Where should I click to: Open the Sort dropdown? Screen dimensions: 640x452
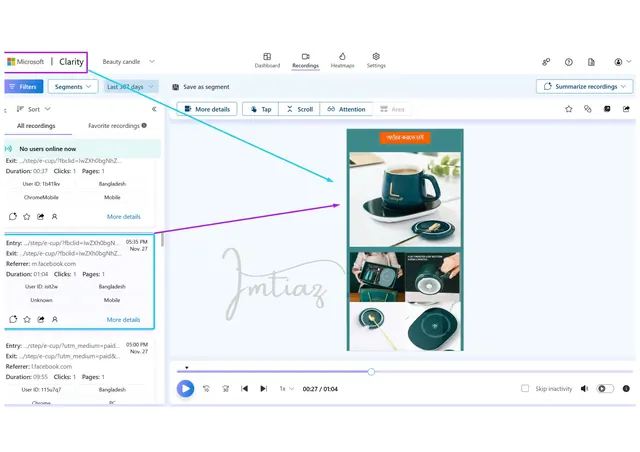33,109
